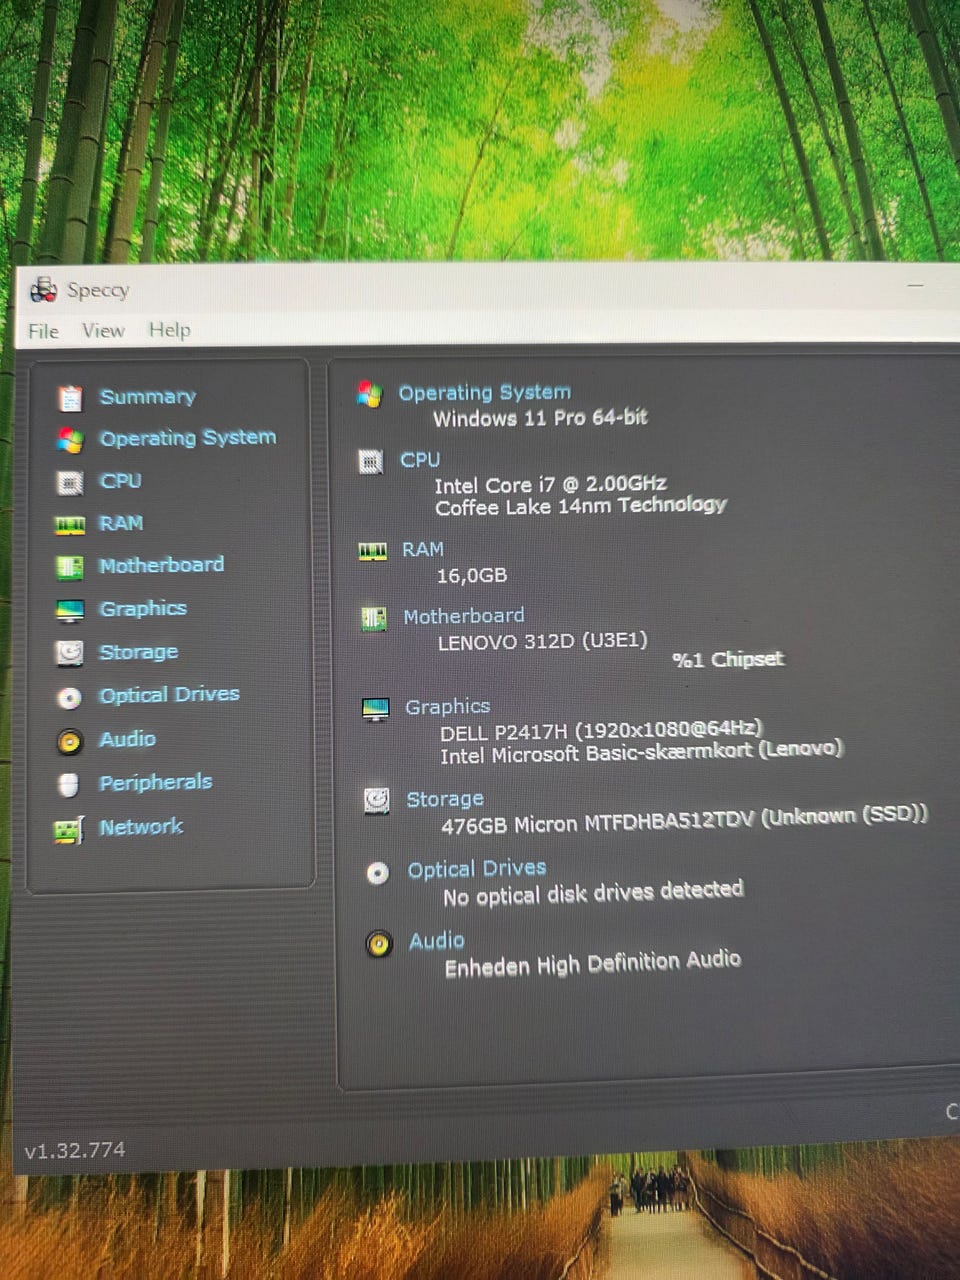Open the RAM heading link in summary

tap(422, 549)
